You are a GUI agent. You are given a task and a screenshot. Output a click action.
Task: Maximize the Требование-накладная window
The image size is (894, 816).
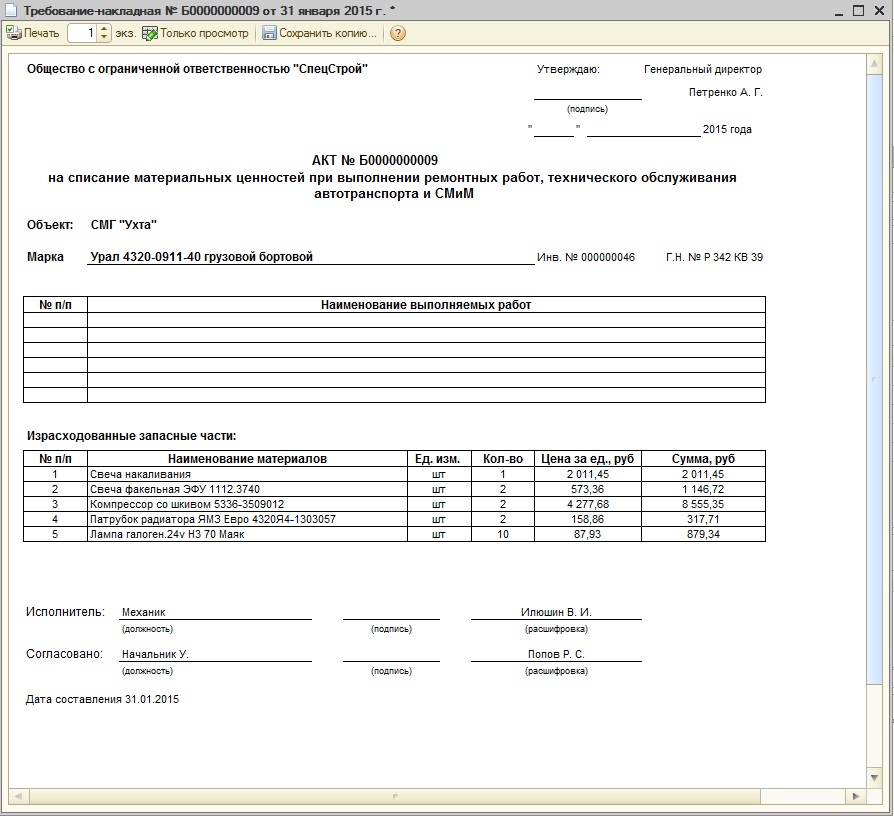[x=858, y=9]
